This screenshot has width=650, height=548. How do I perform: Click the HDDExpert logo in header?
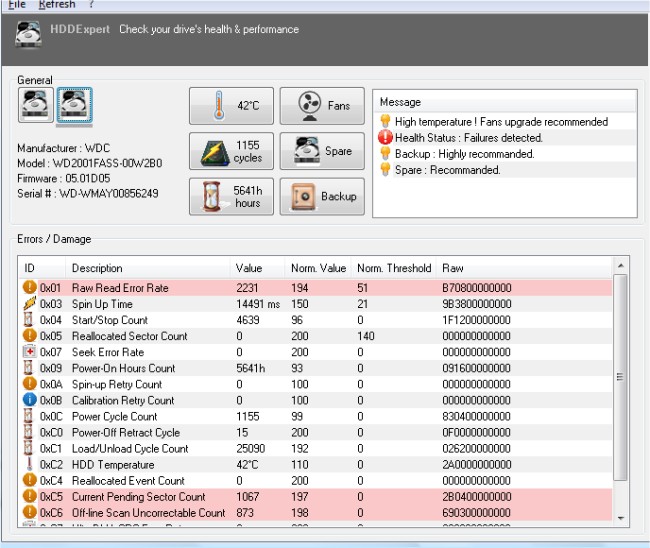tap(29, 32)
